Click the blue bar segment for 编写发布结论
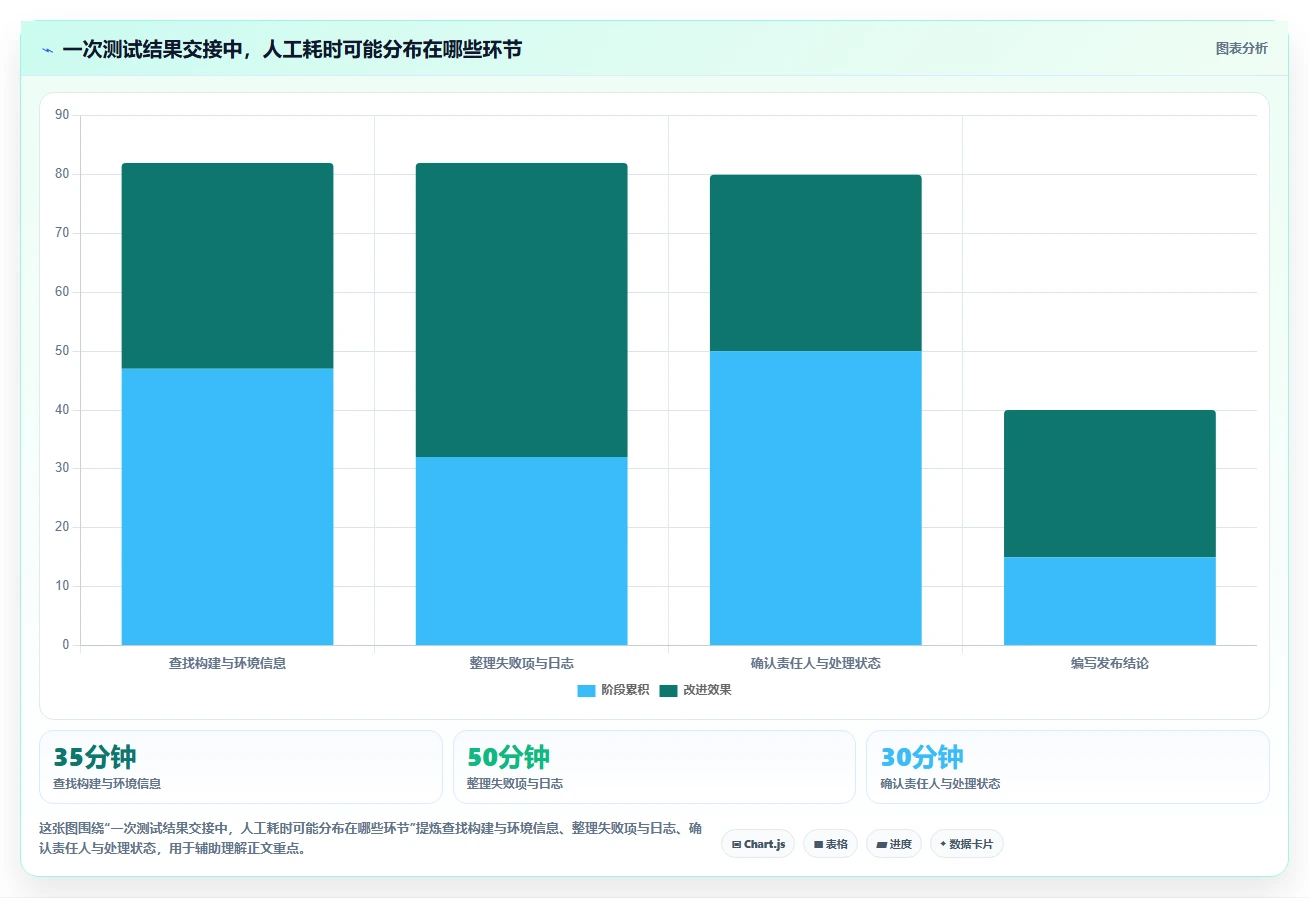 click(x=1109, y=601)
